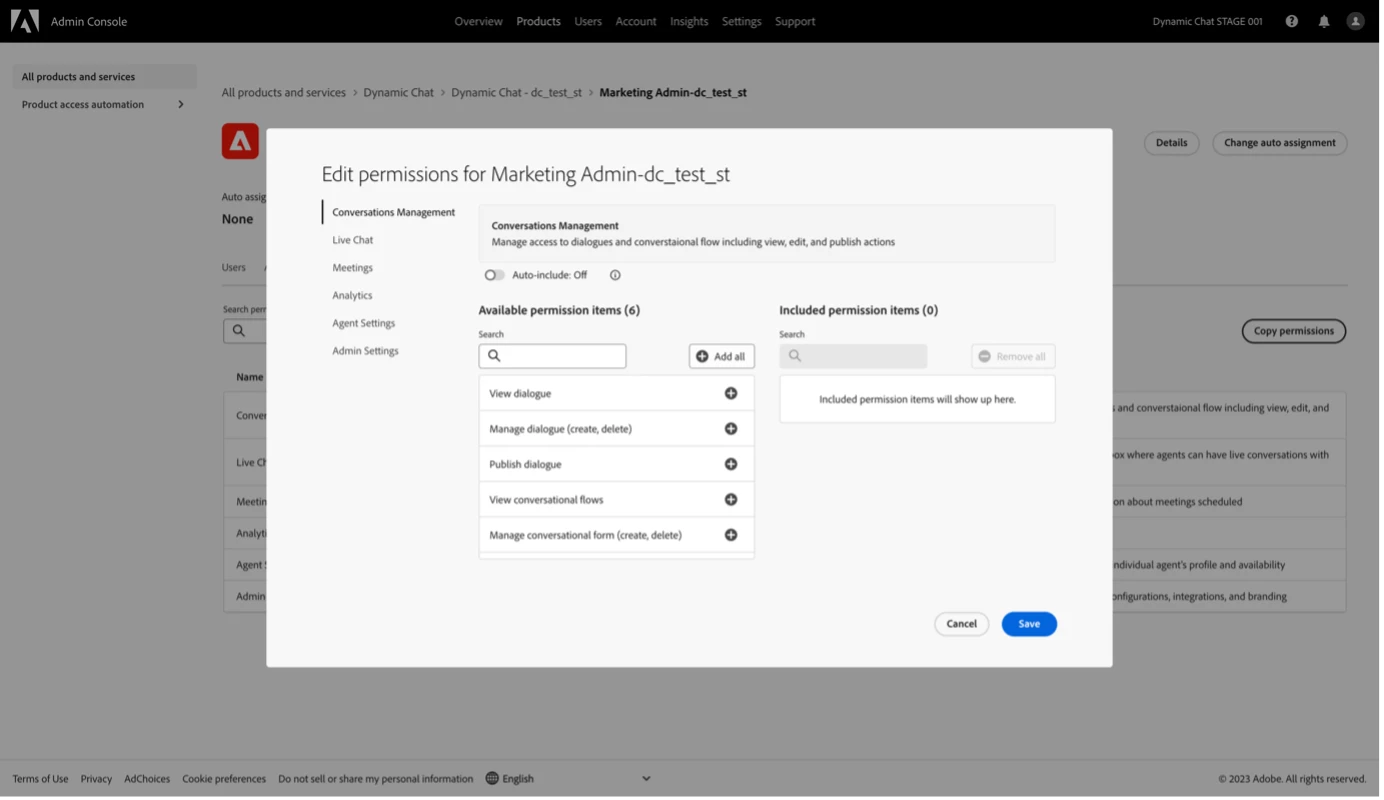Image resolution: width=1384 pixels, height=800 pixels.
Task: Select the Agent Settings section
Action: point(365,324)
